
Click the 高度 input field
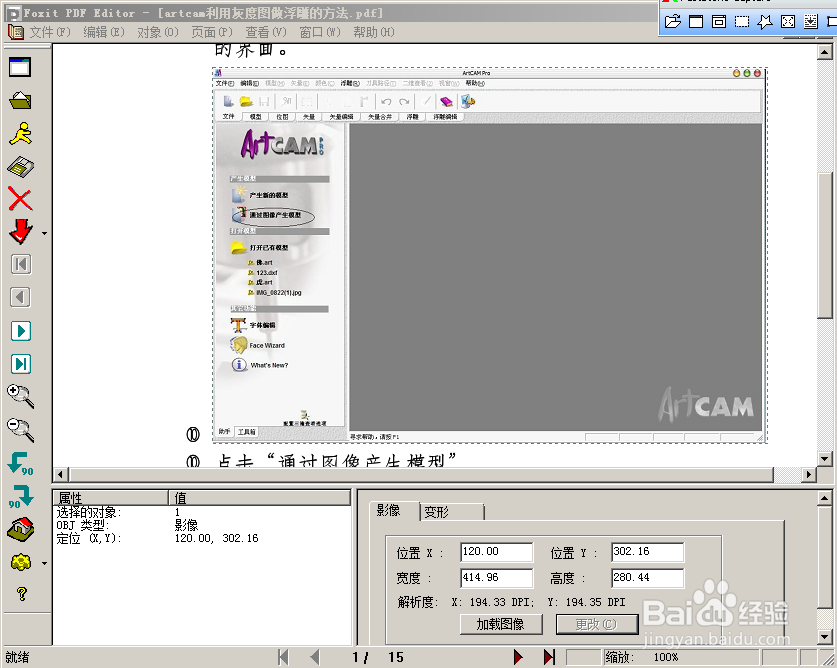(x=648, y=578)
